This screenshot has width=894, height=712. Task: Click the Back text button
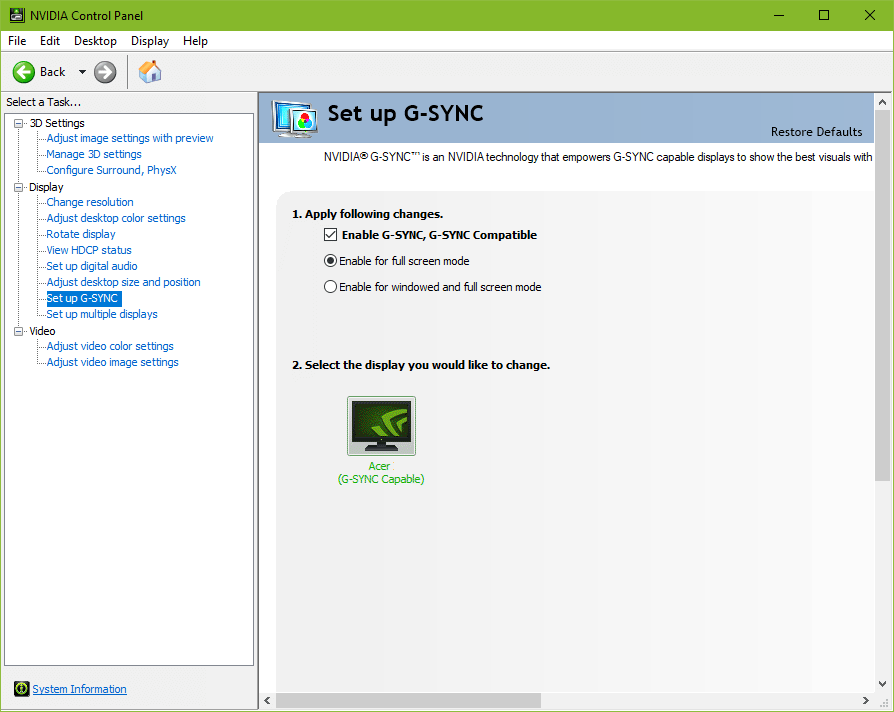[52, 72]
